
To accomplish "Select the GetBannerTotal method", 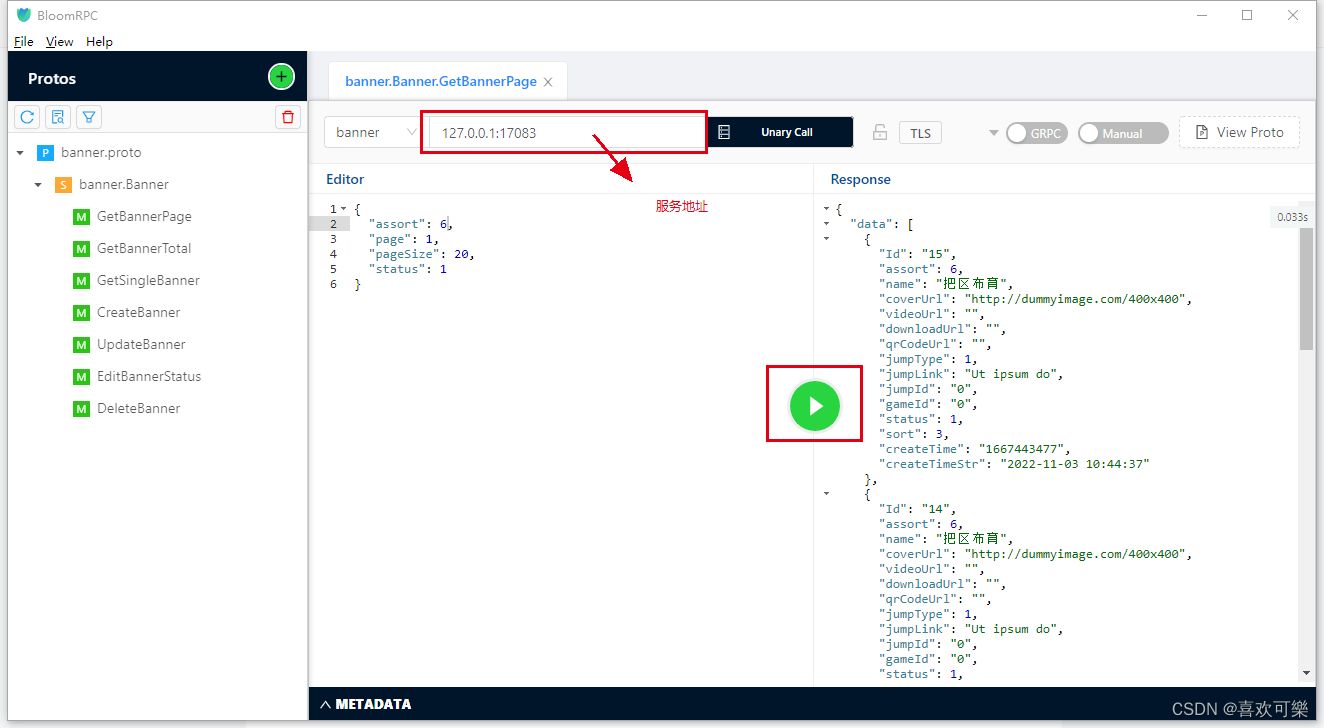I will (144, 249).
